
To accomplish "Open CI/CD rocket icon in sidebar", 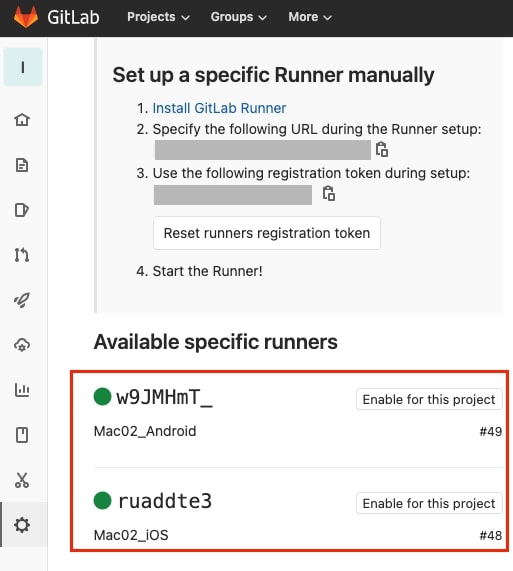I will (x=22, y=300).
